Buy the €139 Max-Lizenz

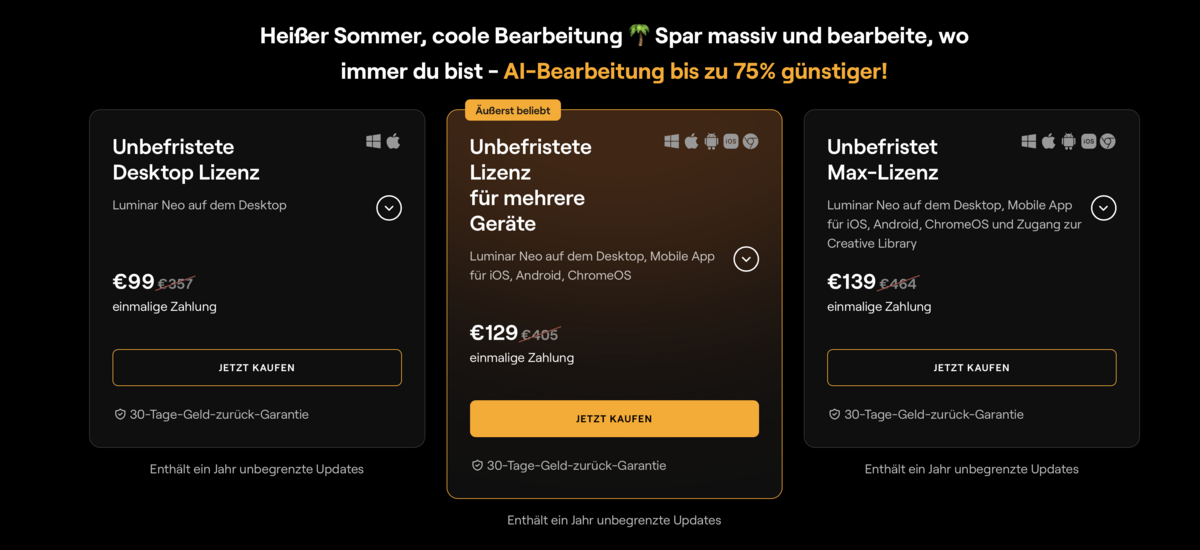(x=971, y=368)
